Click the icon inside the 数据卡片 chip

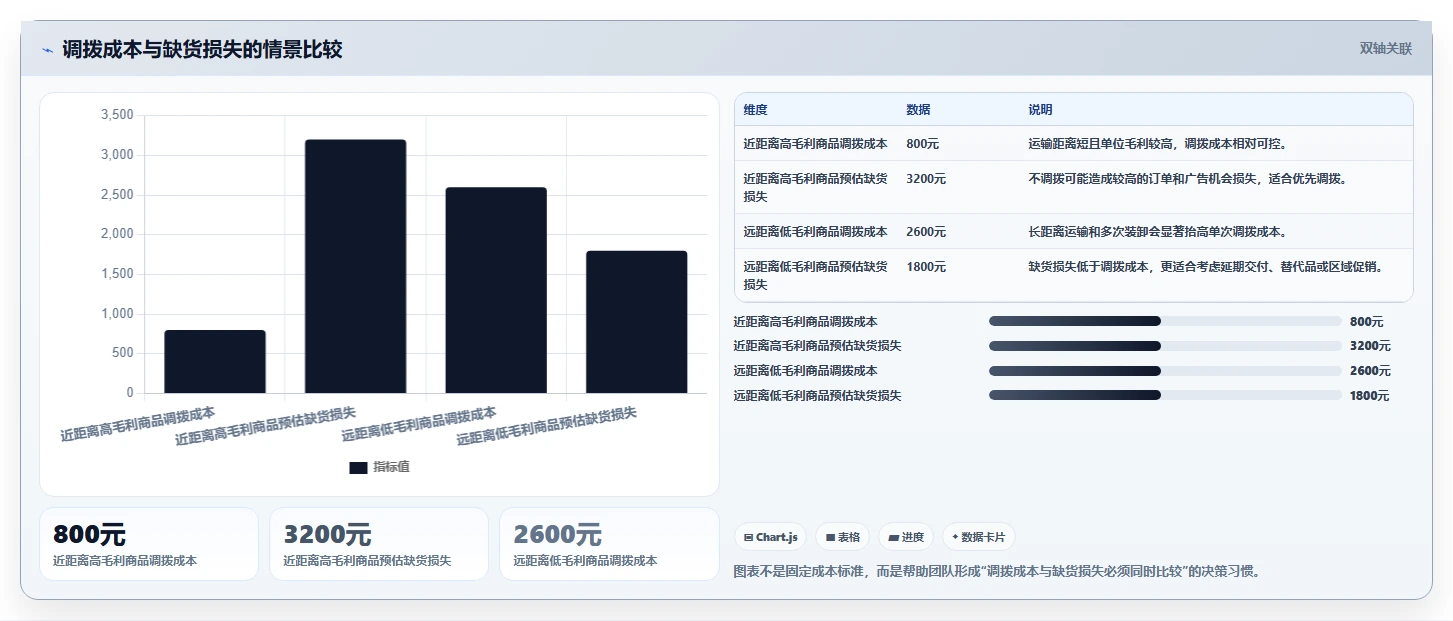point(955,537)
